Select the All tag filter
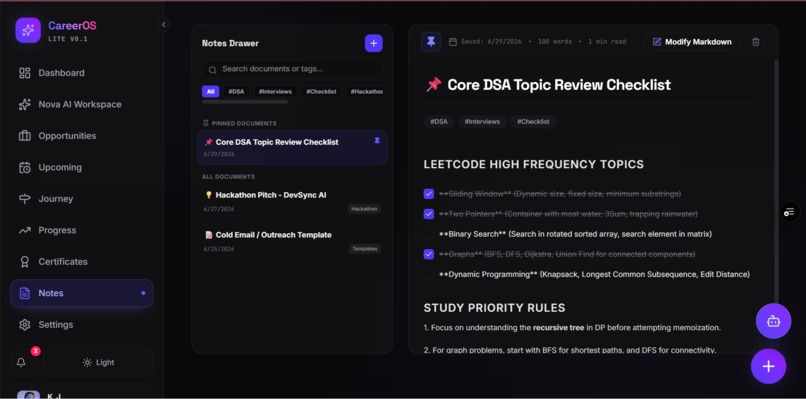806x399 pixels. (210, 92)
